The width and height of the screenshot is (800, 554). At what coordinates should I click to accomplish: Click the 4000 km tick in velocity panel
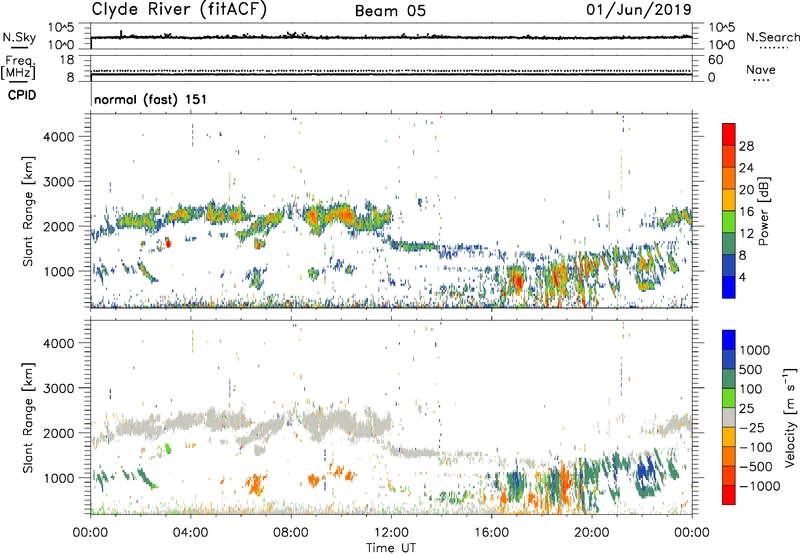pos(58,343)
